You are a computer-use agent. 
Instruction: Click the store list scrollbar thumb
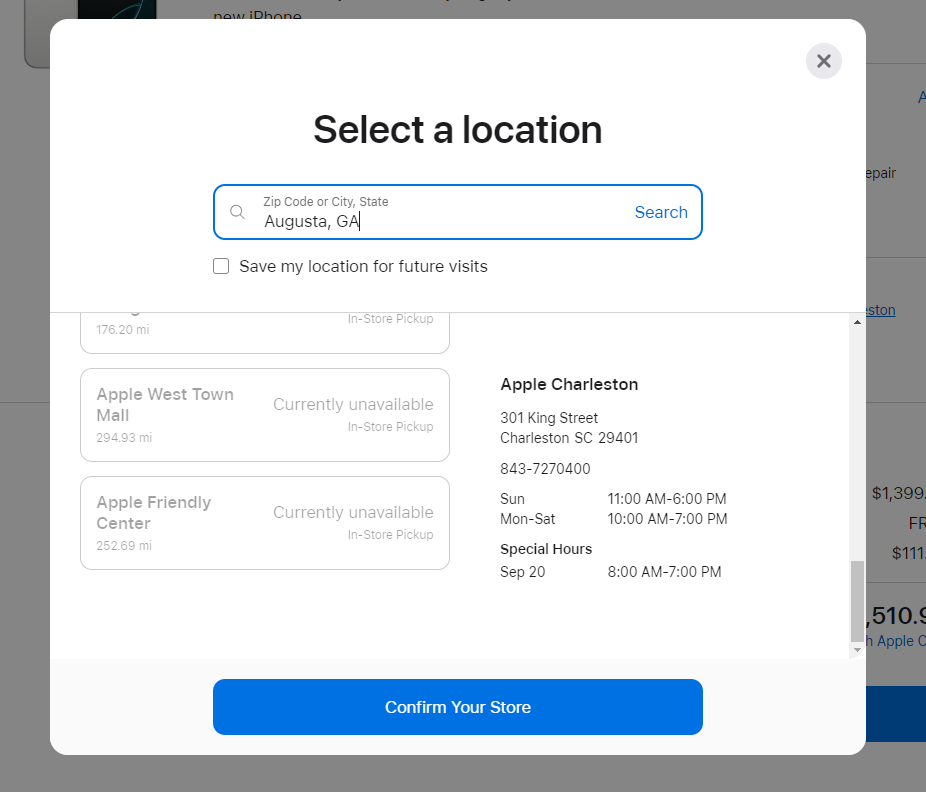click(x=857, y=601)
